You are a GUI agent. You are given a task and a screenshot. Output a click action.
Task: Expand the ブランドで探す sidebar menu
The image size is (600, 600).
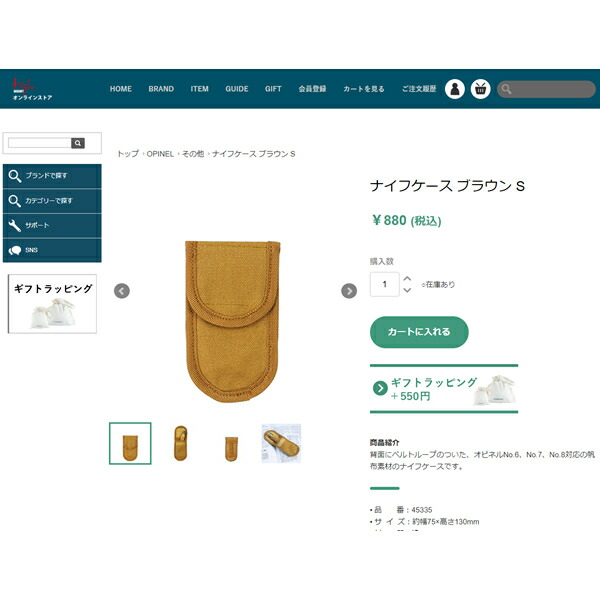[x=52, y=176]
